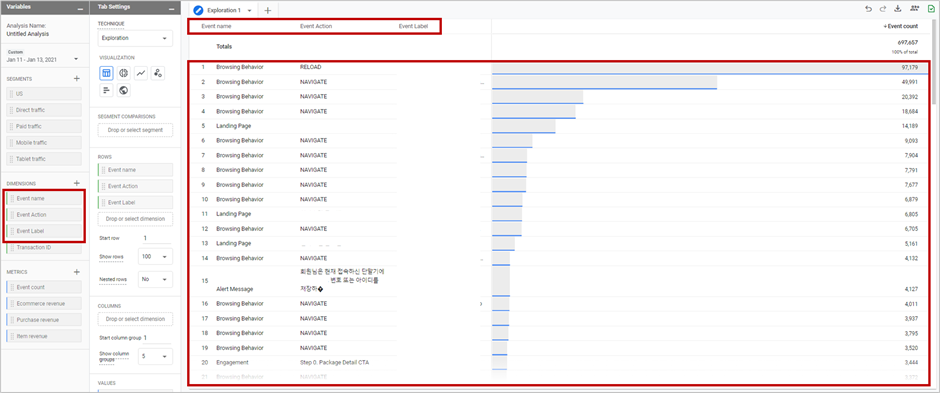Viewport: 940px width, 393px height.
Task: Select the Line chart visualization icon
Action: 141,73
